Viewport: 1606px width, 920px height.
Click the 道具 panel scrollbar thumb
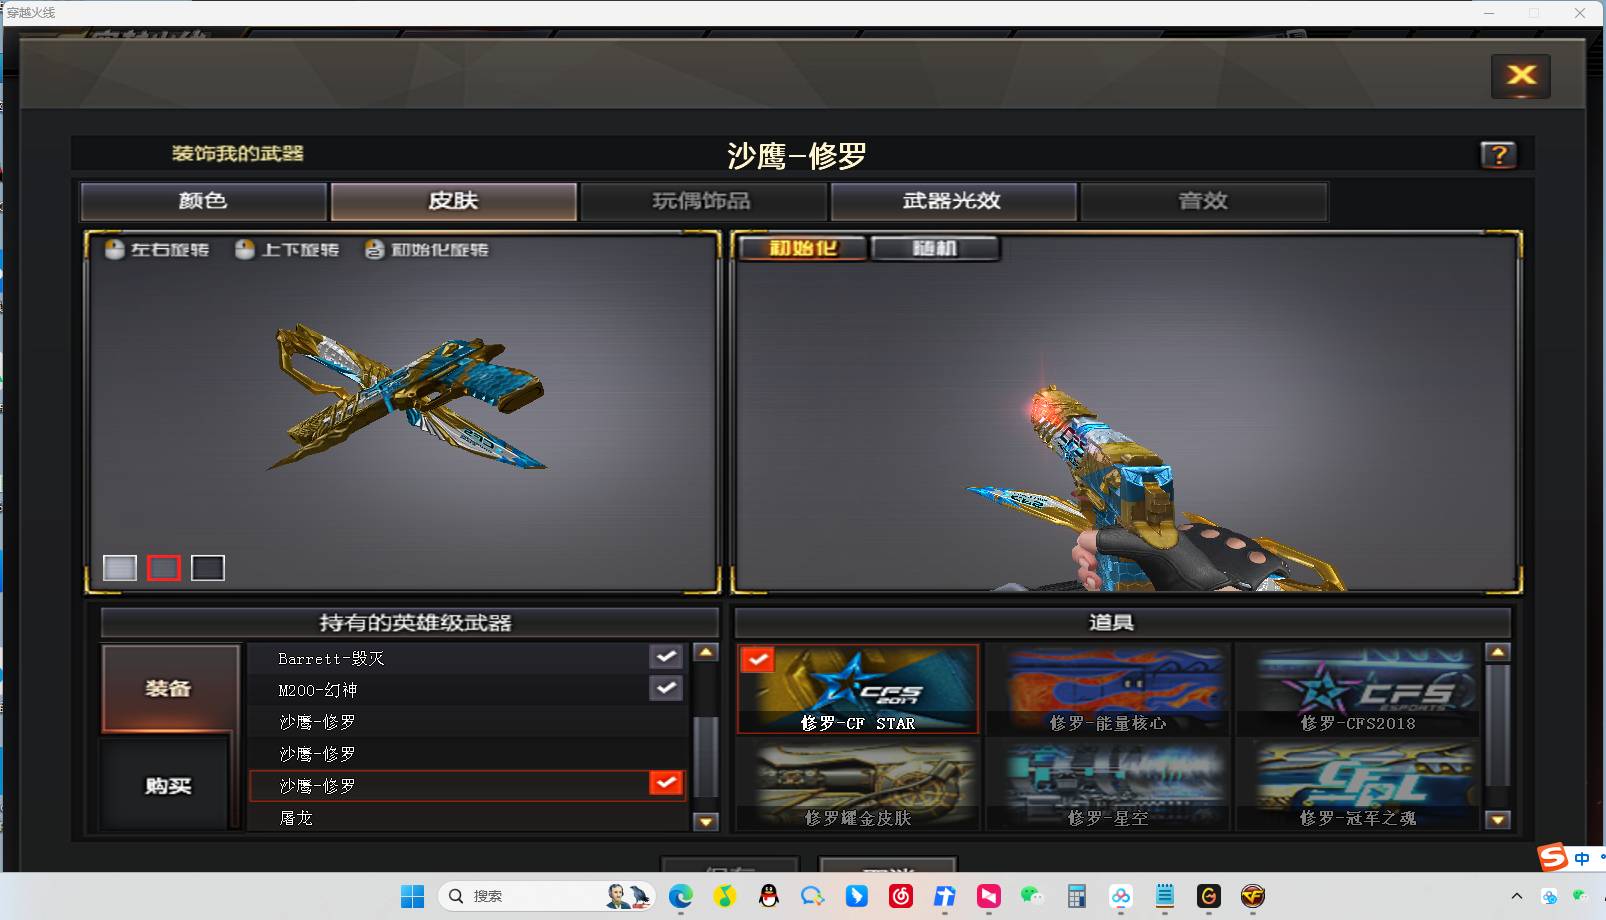[1497, 725]
